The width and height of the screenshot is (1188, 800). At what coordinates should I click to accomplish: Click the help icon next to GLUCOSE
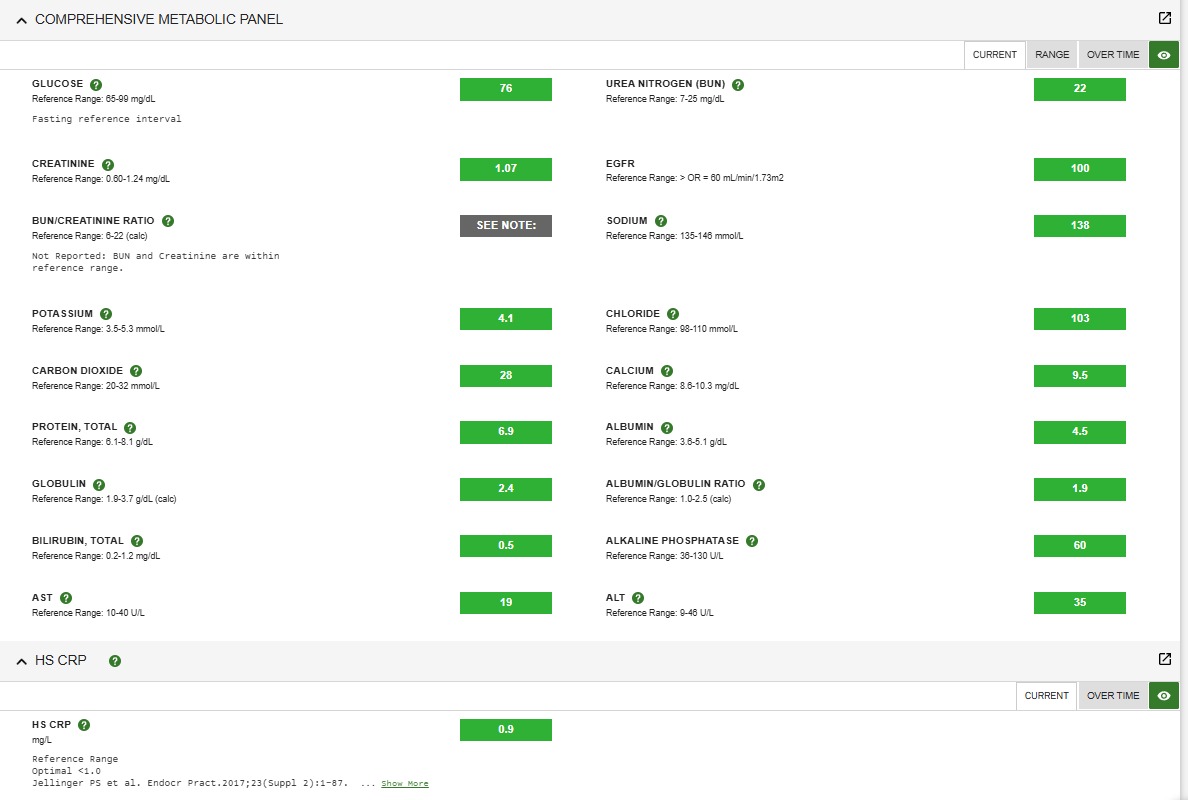click(x=96, y=85)
